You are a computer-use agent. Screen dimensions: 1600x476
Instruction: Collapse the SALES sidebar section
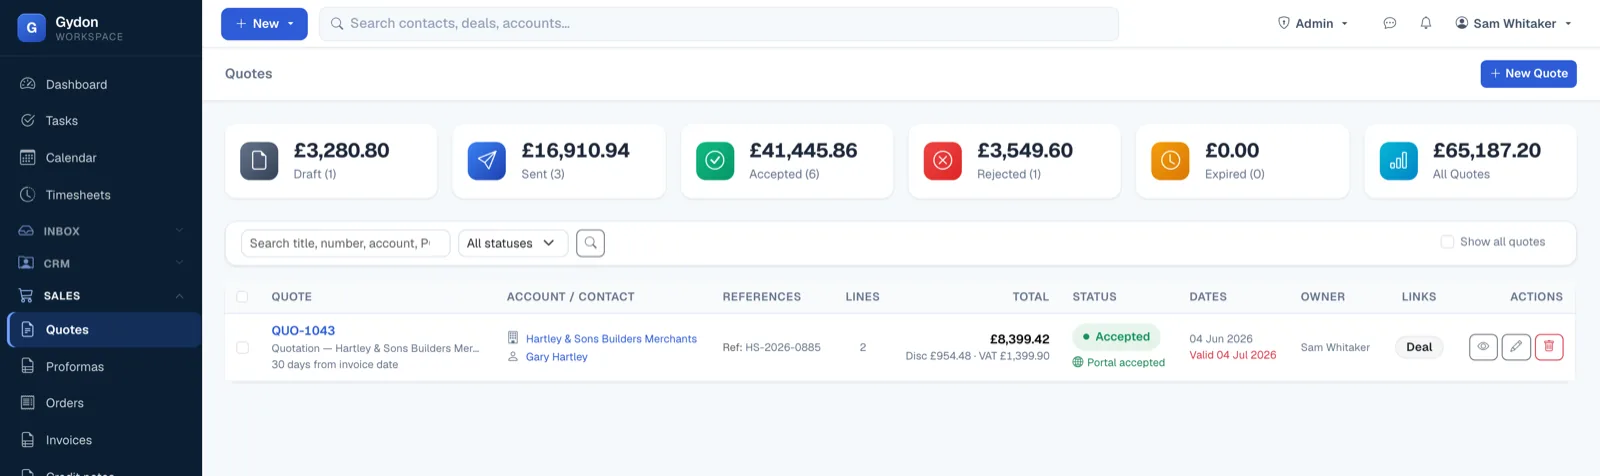(180, 296)
